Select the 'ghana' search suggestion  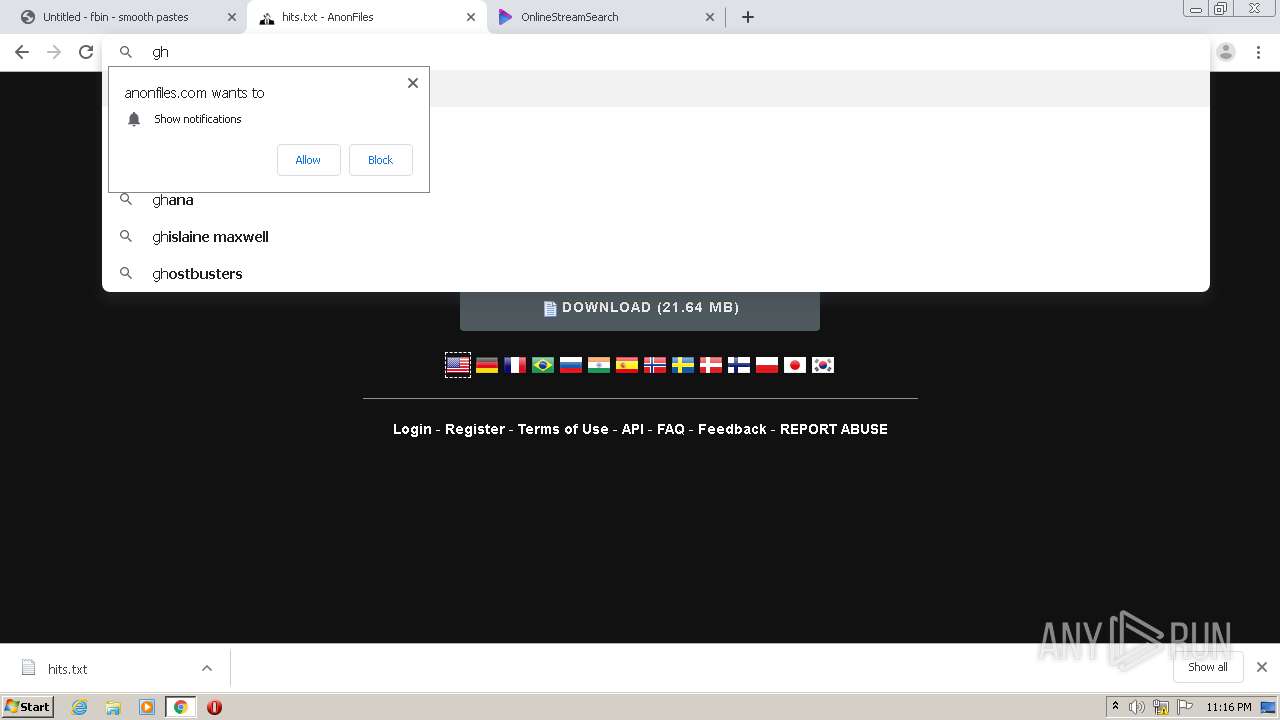coord(655,200)
